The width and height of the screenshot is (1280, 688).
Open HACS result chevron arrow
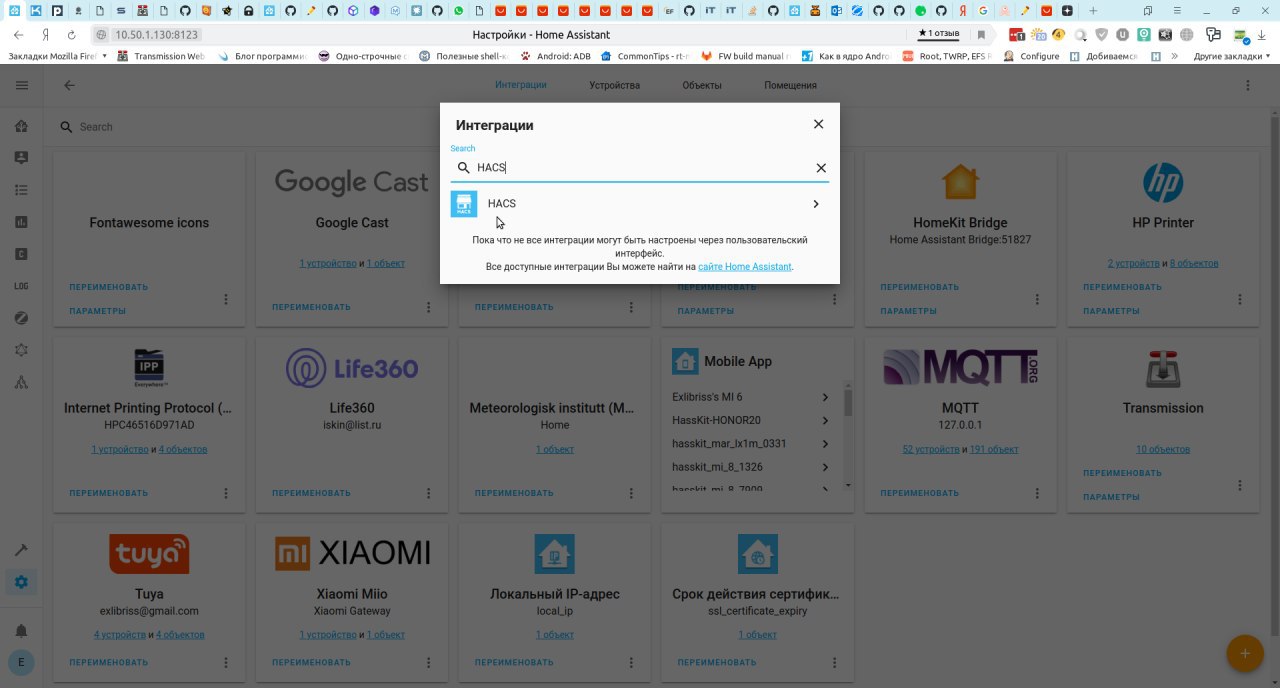pos(816,204)
